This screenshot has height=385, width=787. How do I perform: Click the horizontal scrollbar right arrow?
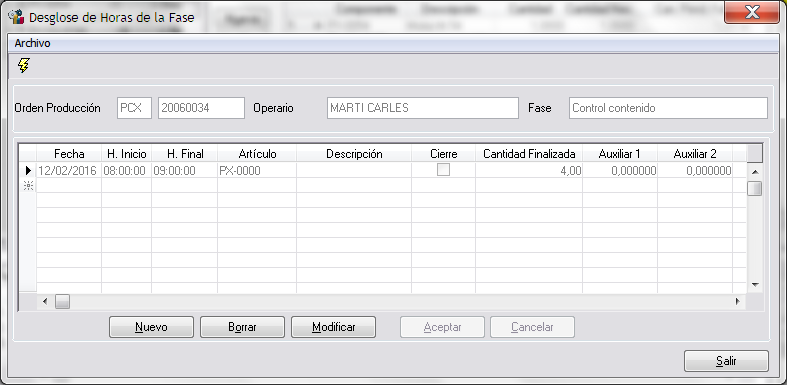coord(737,301)
